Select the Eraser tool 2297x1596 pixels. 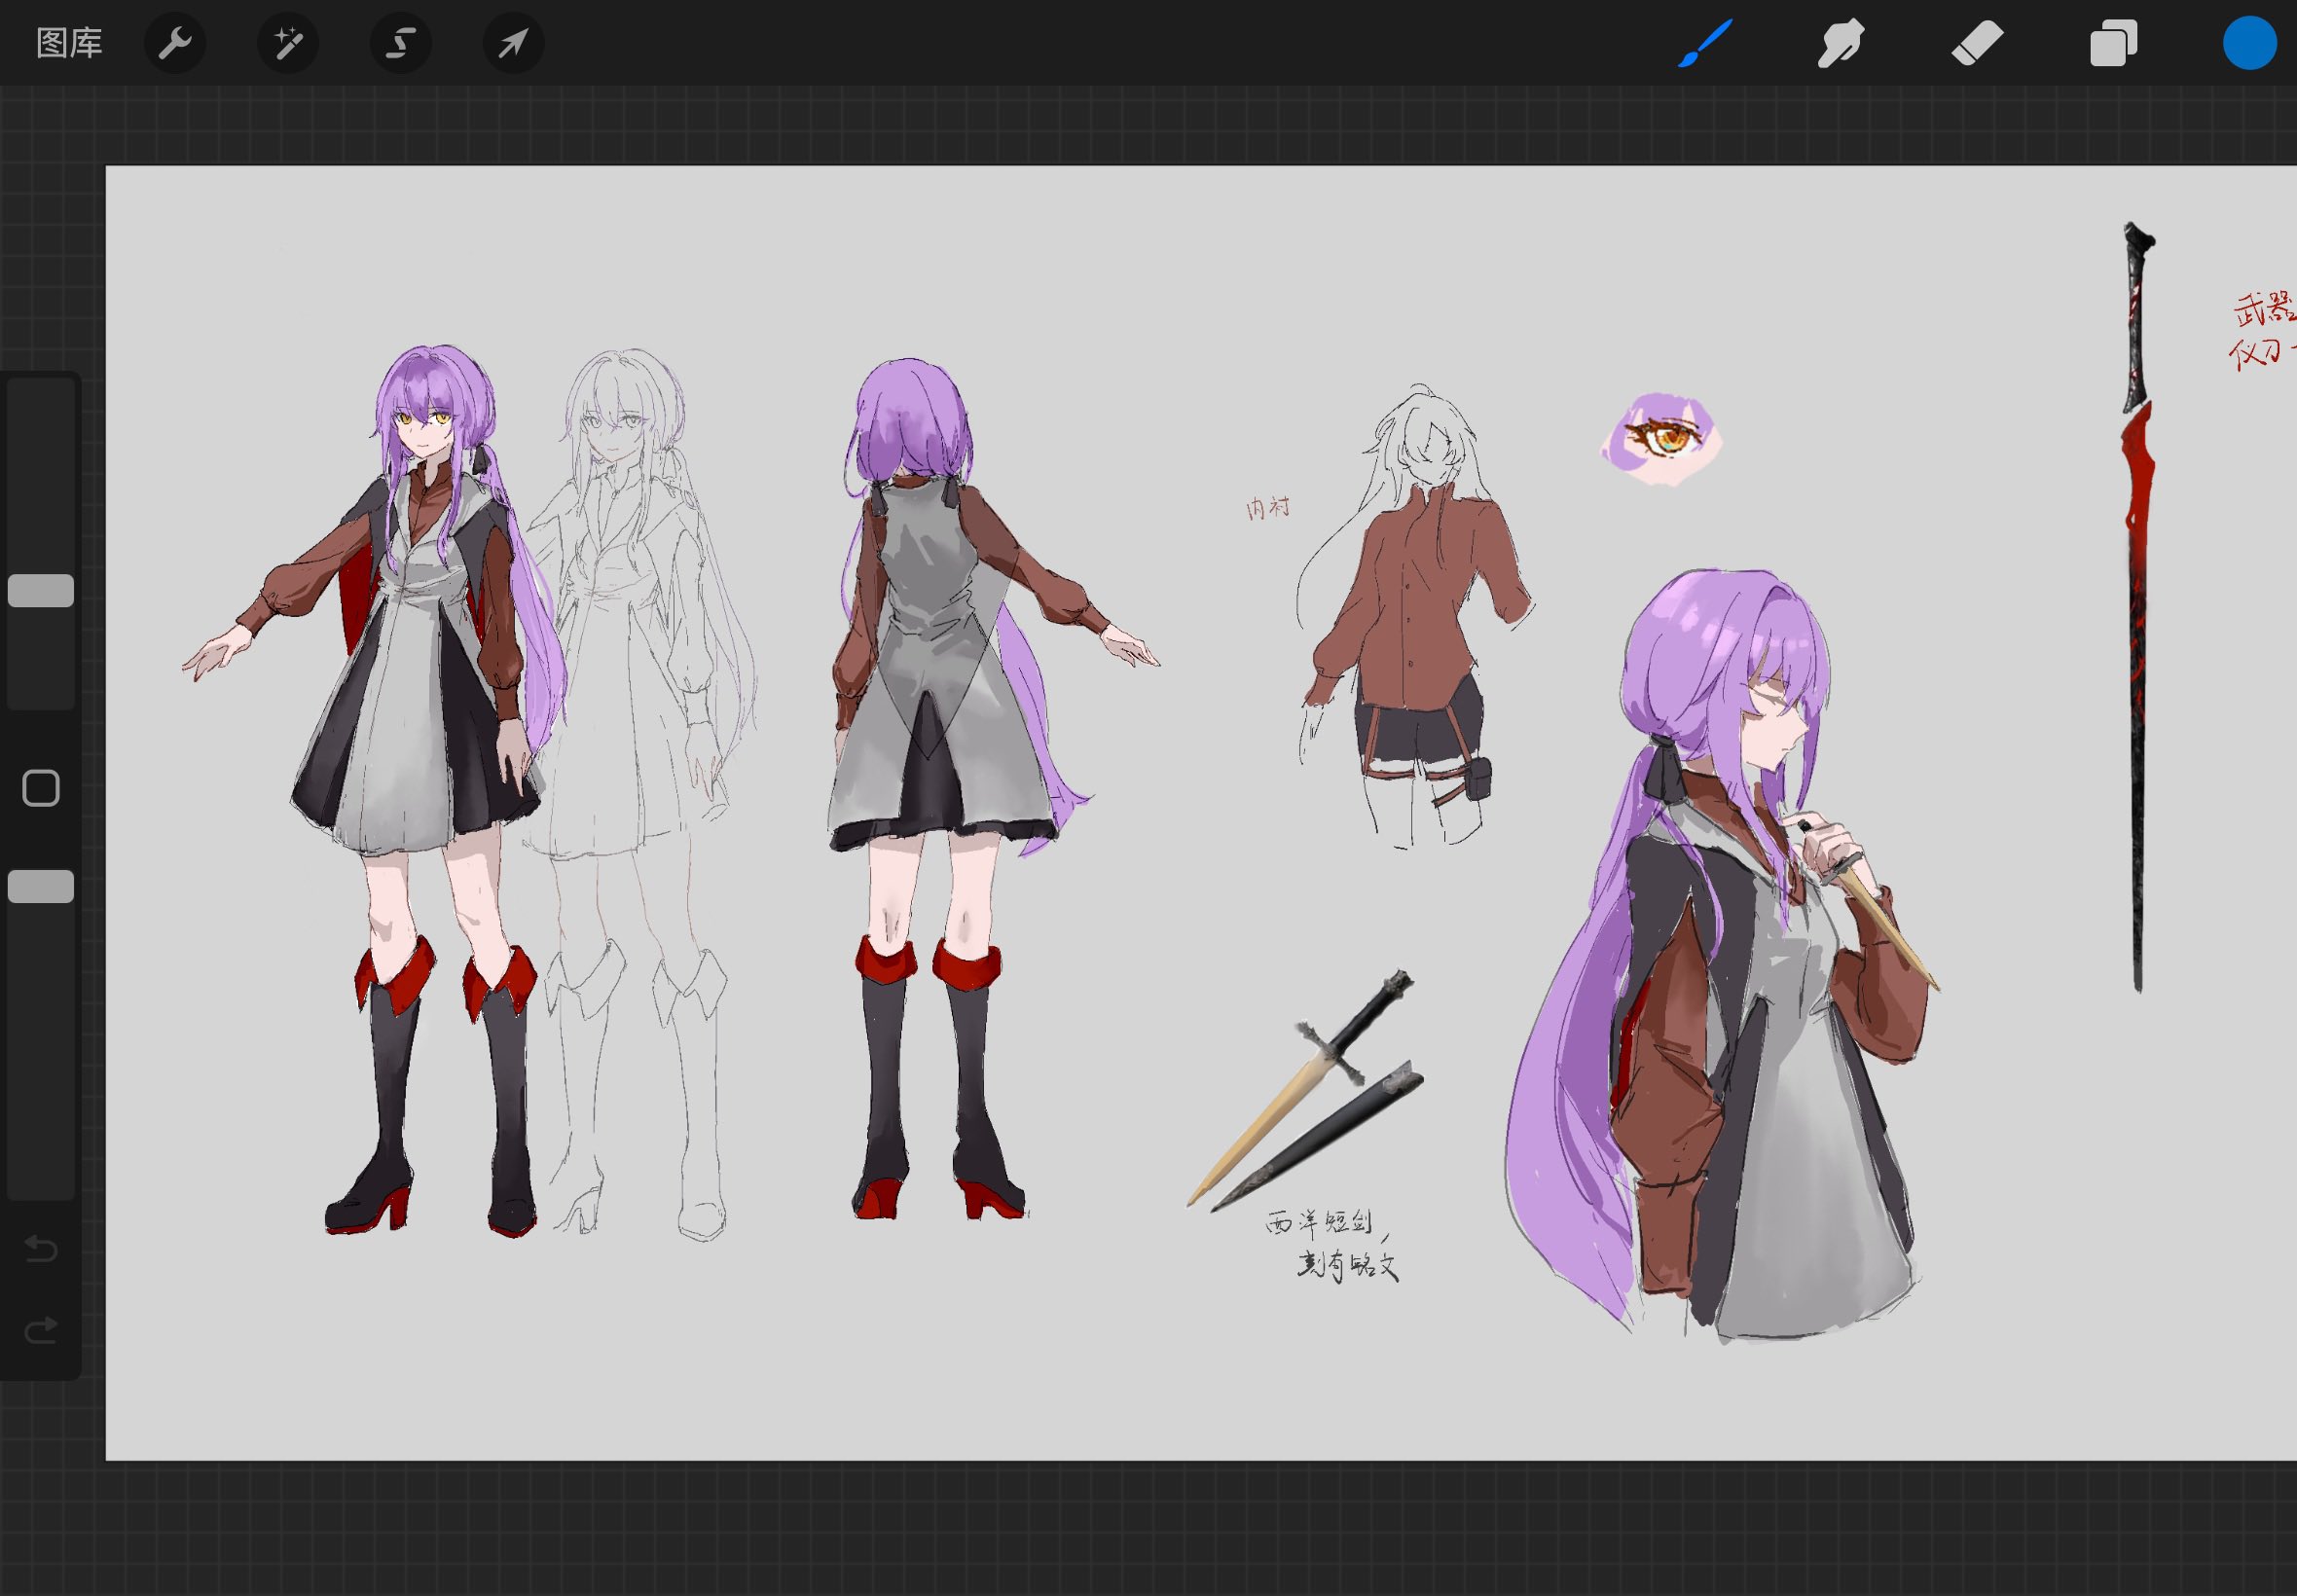[x=1977, y=43]
